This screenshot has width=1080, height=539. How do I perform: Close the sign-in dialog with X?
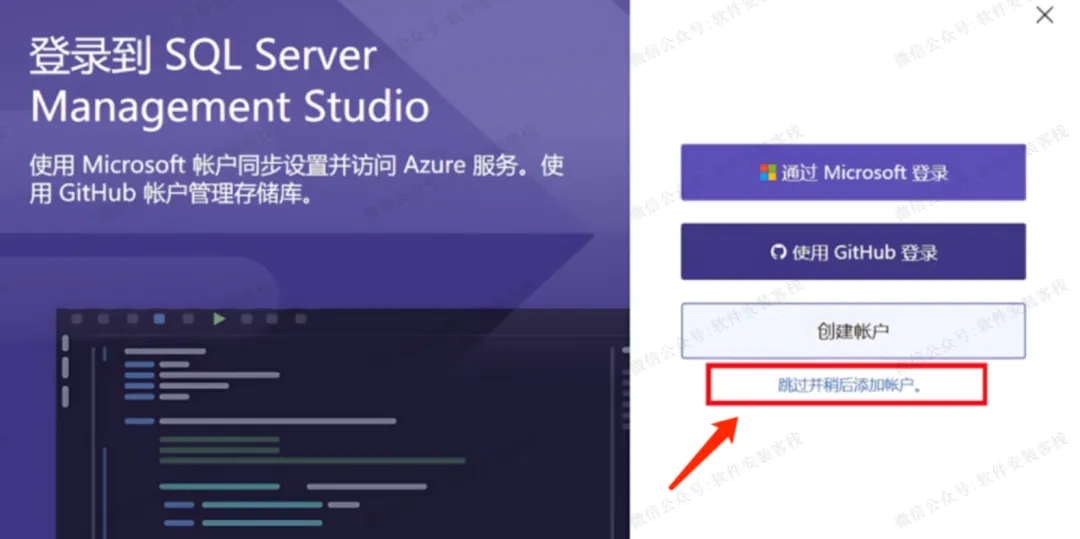[1044, 15]
